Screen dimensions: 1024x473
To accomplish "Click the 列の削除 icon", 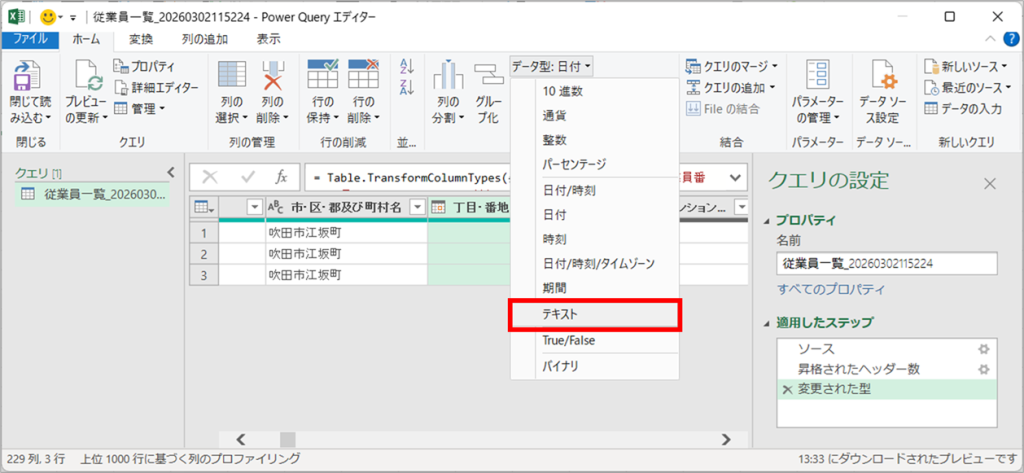I will pos(273,78).
